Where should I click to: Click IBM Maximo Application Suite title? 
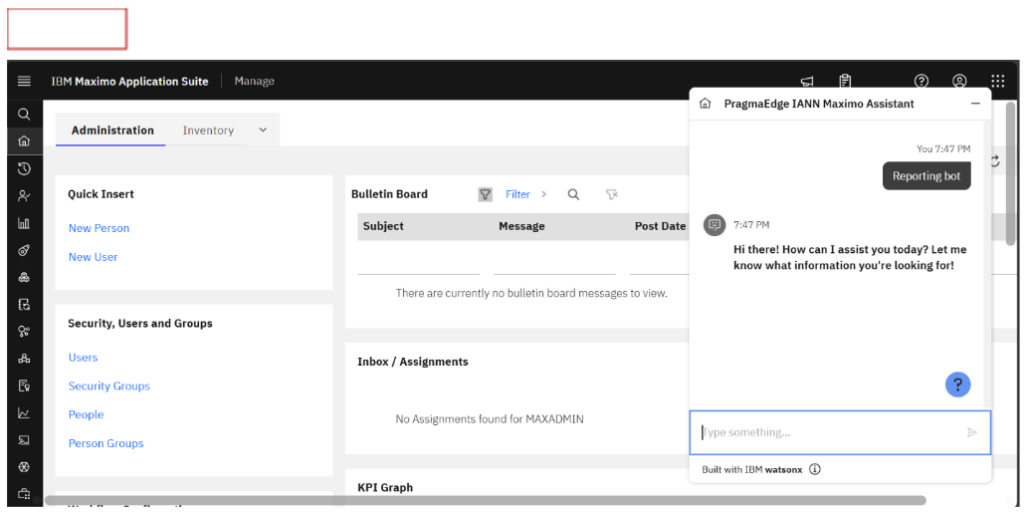[130, 82]
